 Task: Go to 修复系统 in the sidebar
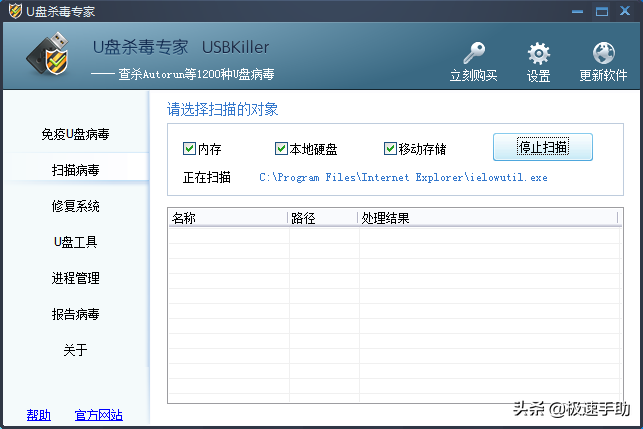coord(75,206)
